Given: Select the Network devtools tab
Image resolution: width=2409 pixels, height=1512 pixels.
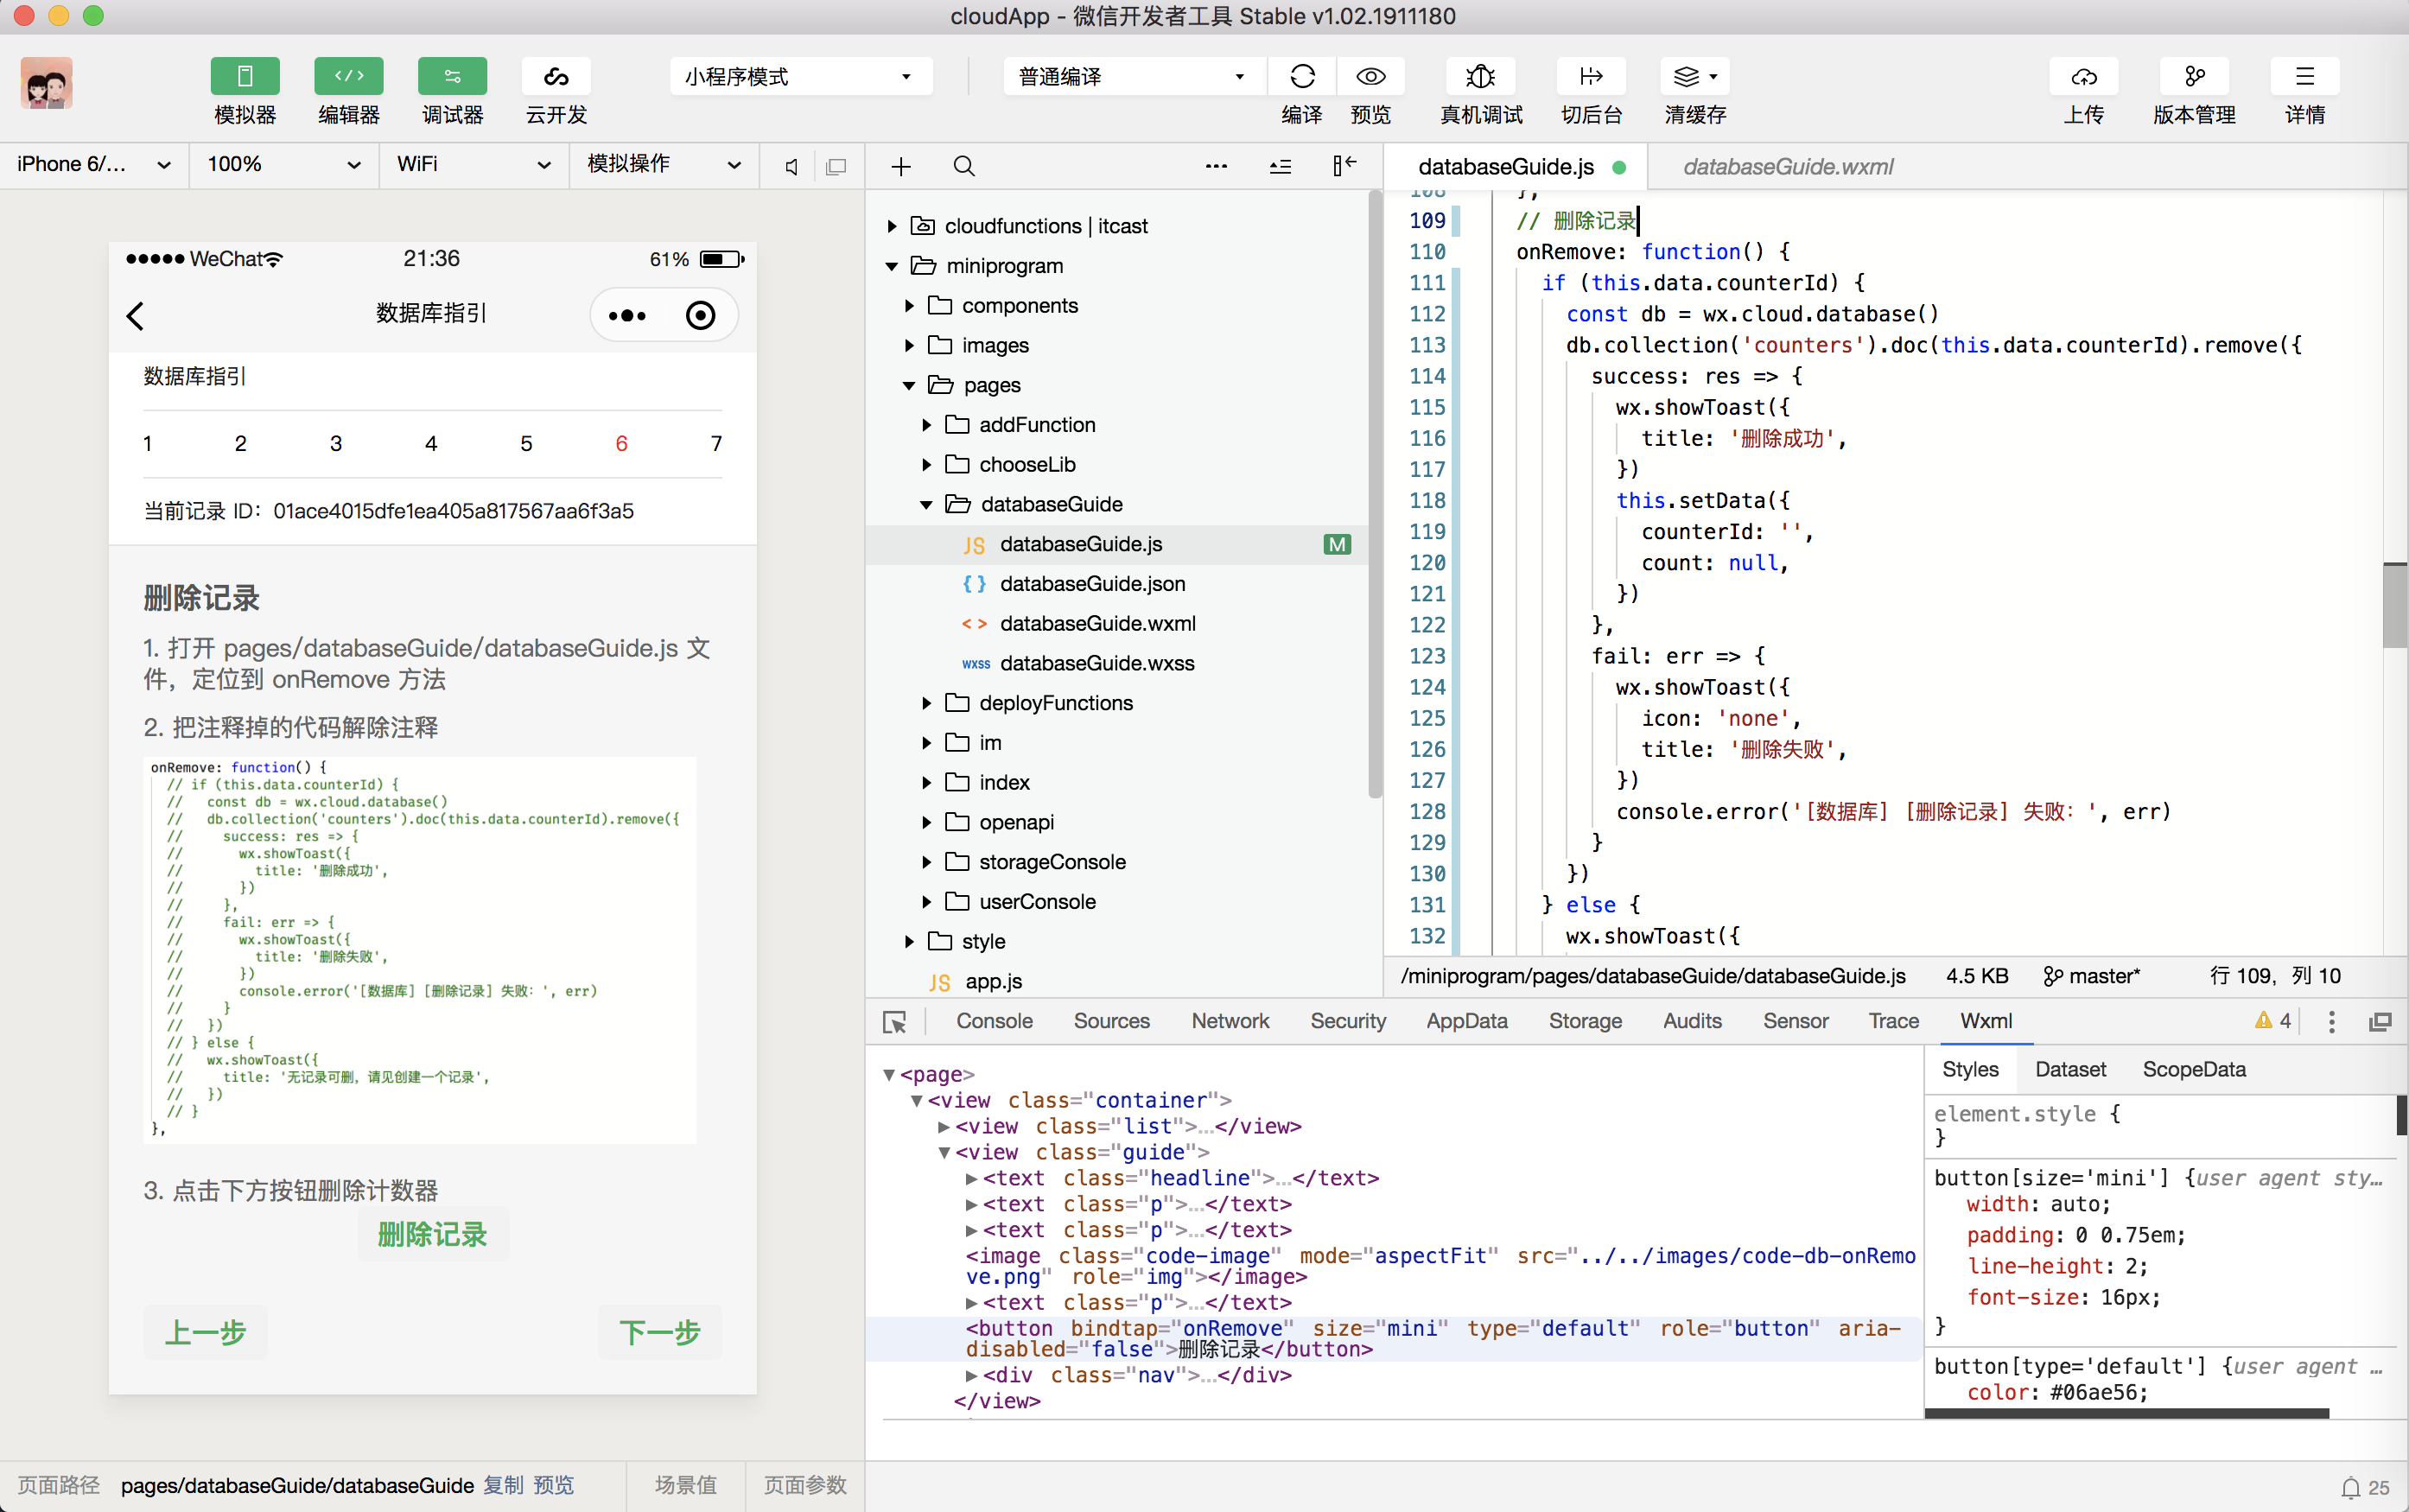Looking at the screenshot, I should point(1230,1021).
